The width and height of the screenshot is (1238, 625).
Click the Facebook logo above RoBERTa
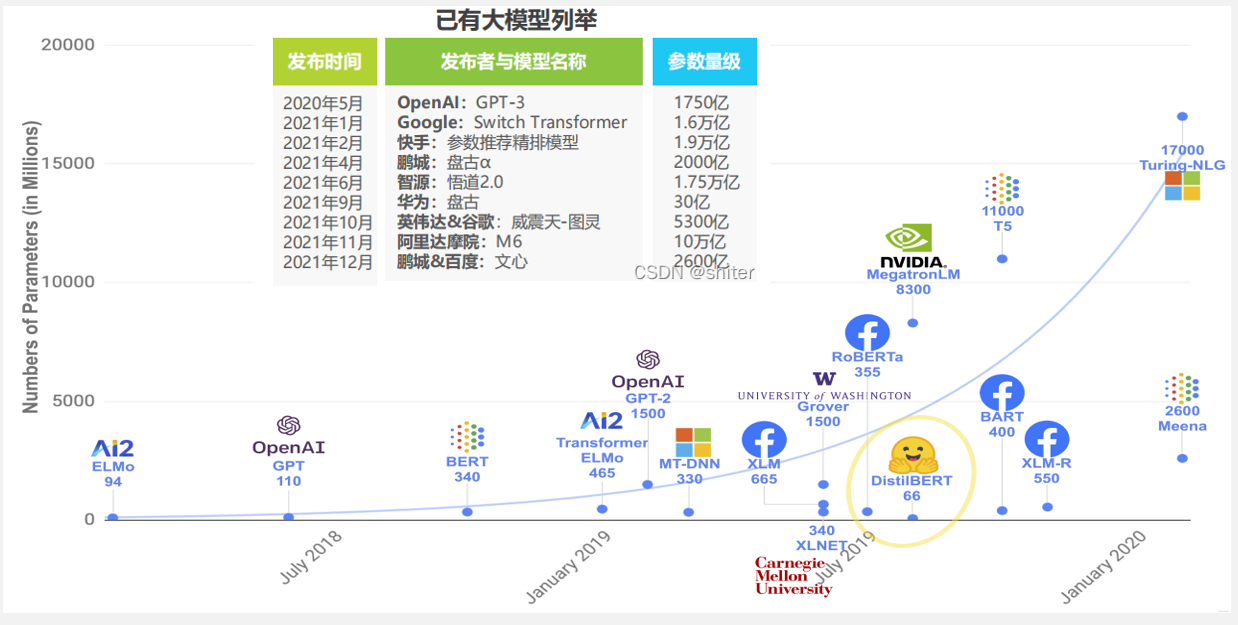point(867,333)
